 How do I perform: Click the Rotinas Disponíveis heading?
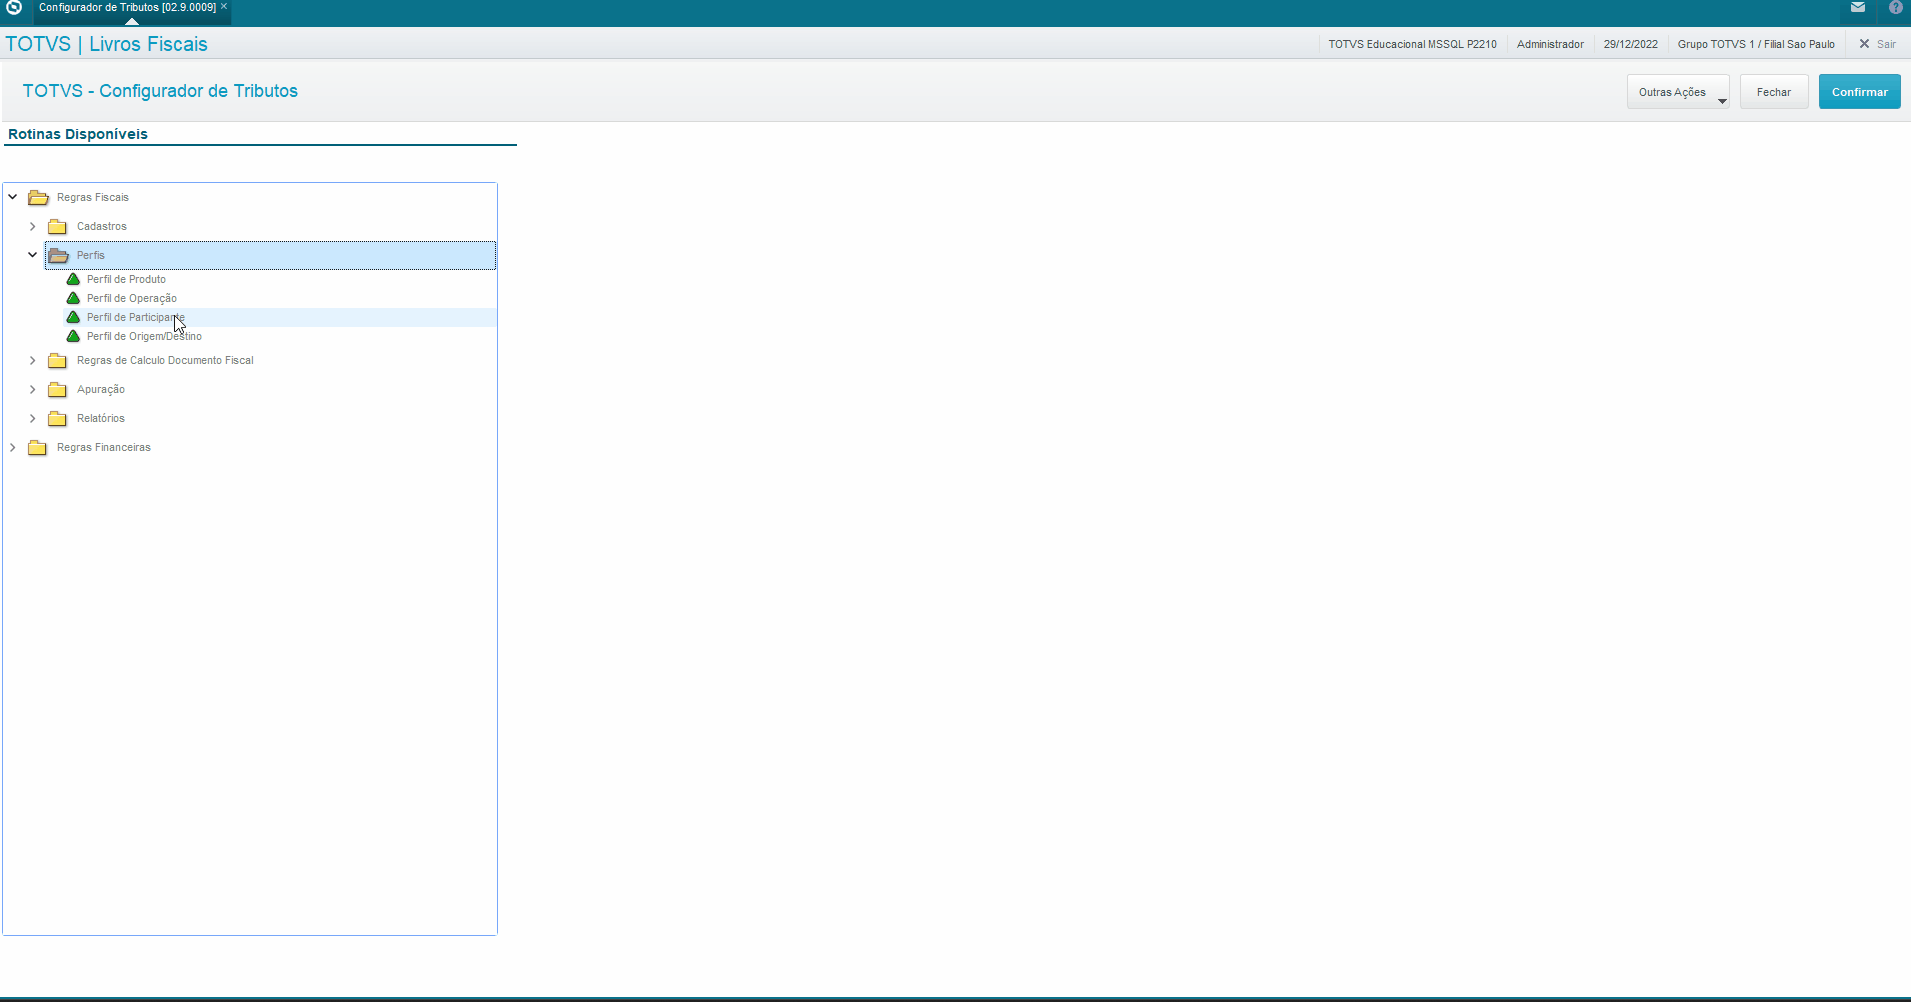point(78,134)
